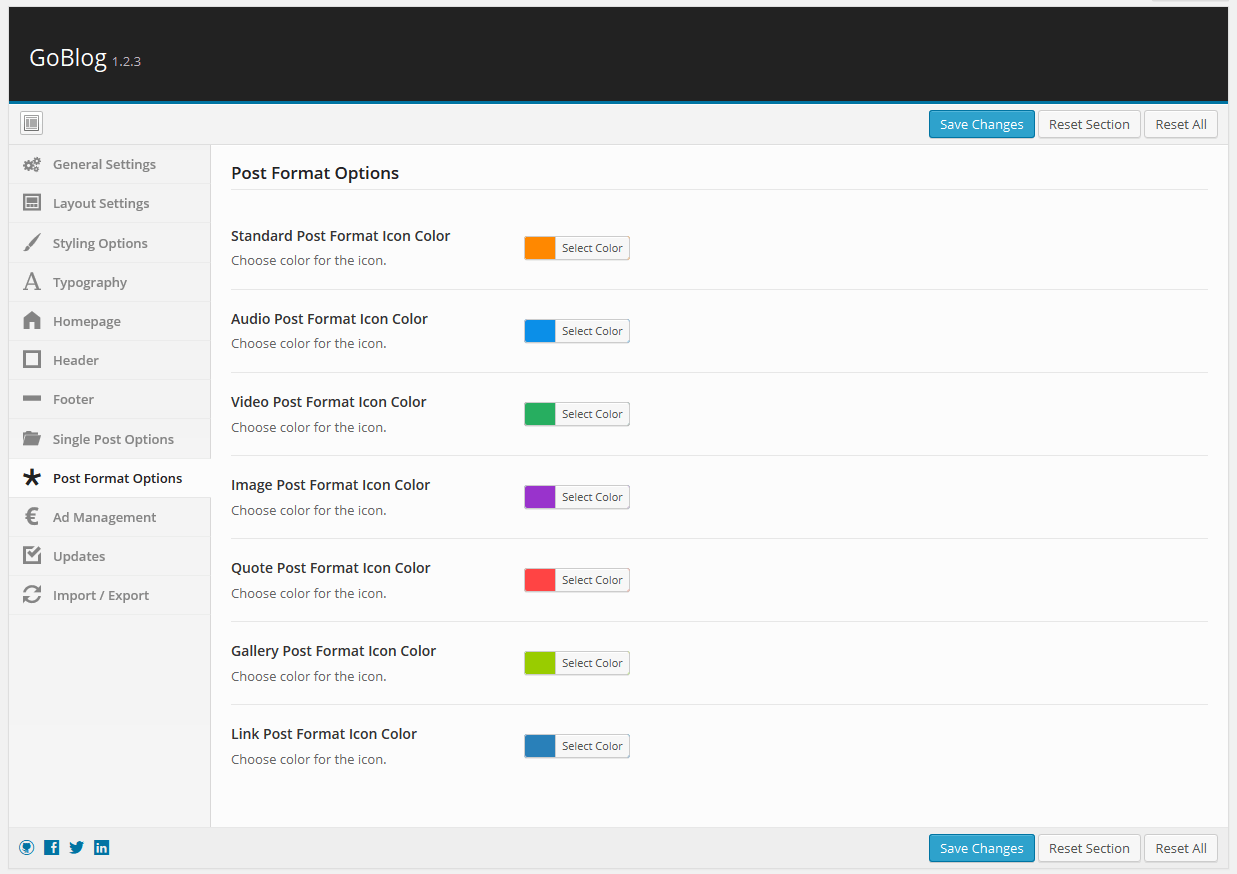Open the Footer section
The image size is (1237, 874).
click(x=110, y=399)
